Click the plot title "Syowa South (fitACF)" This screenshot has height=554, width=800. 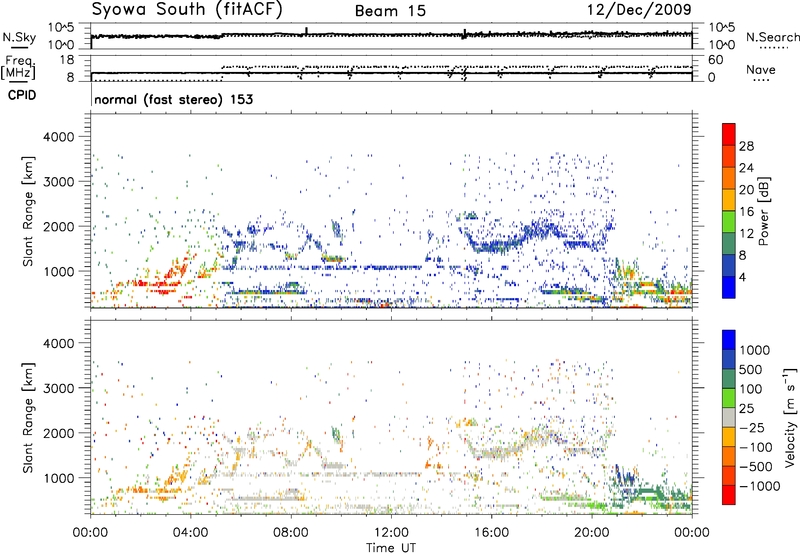tap(187, 9)
